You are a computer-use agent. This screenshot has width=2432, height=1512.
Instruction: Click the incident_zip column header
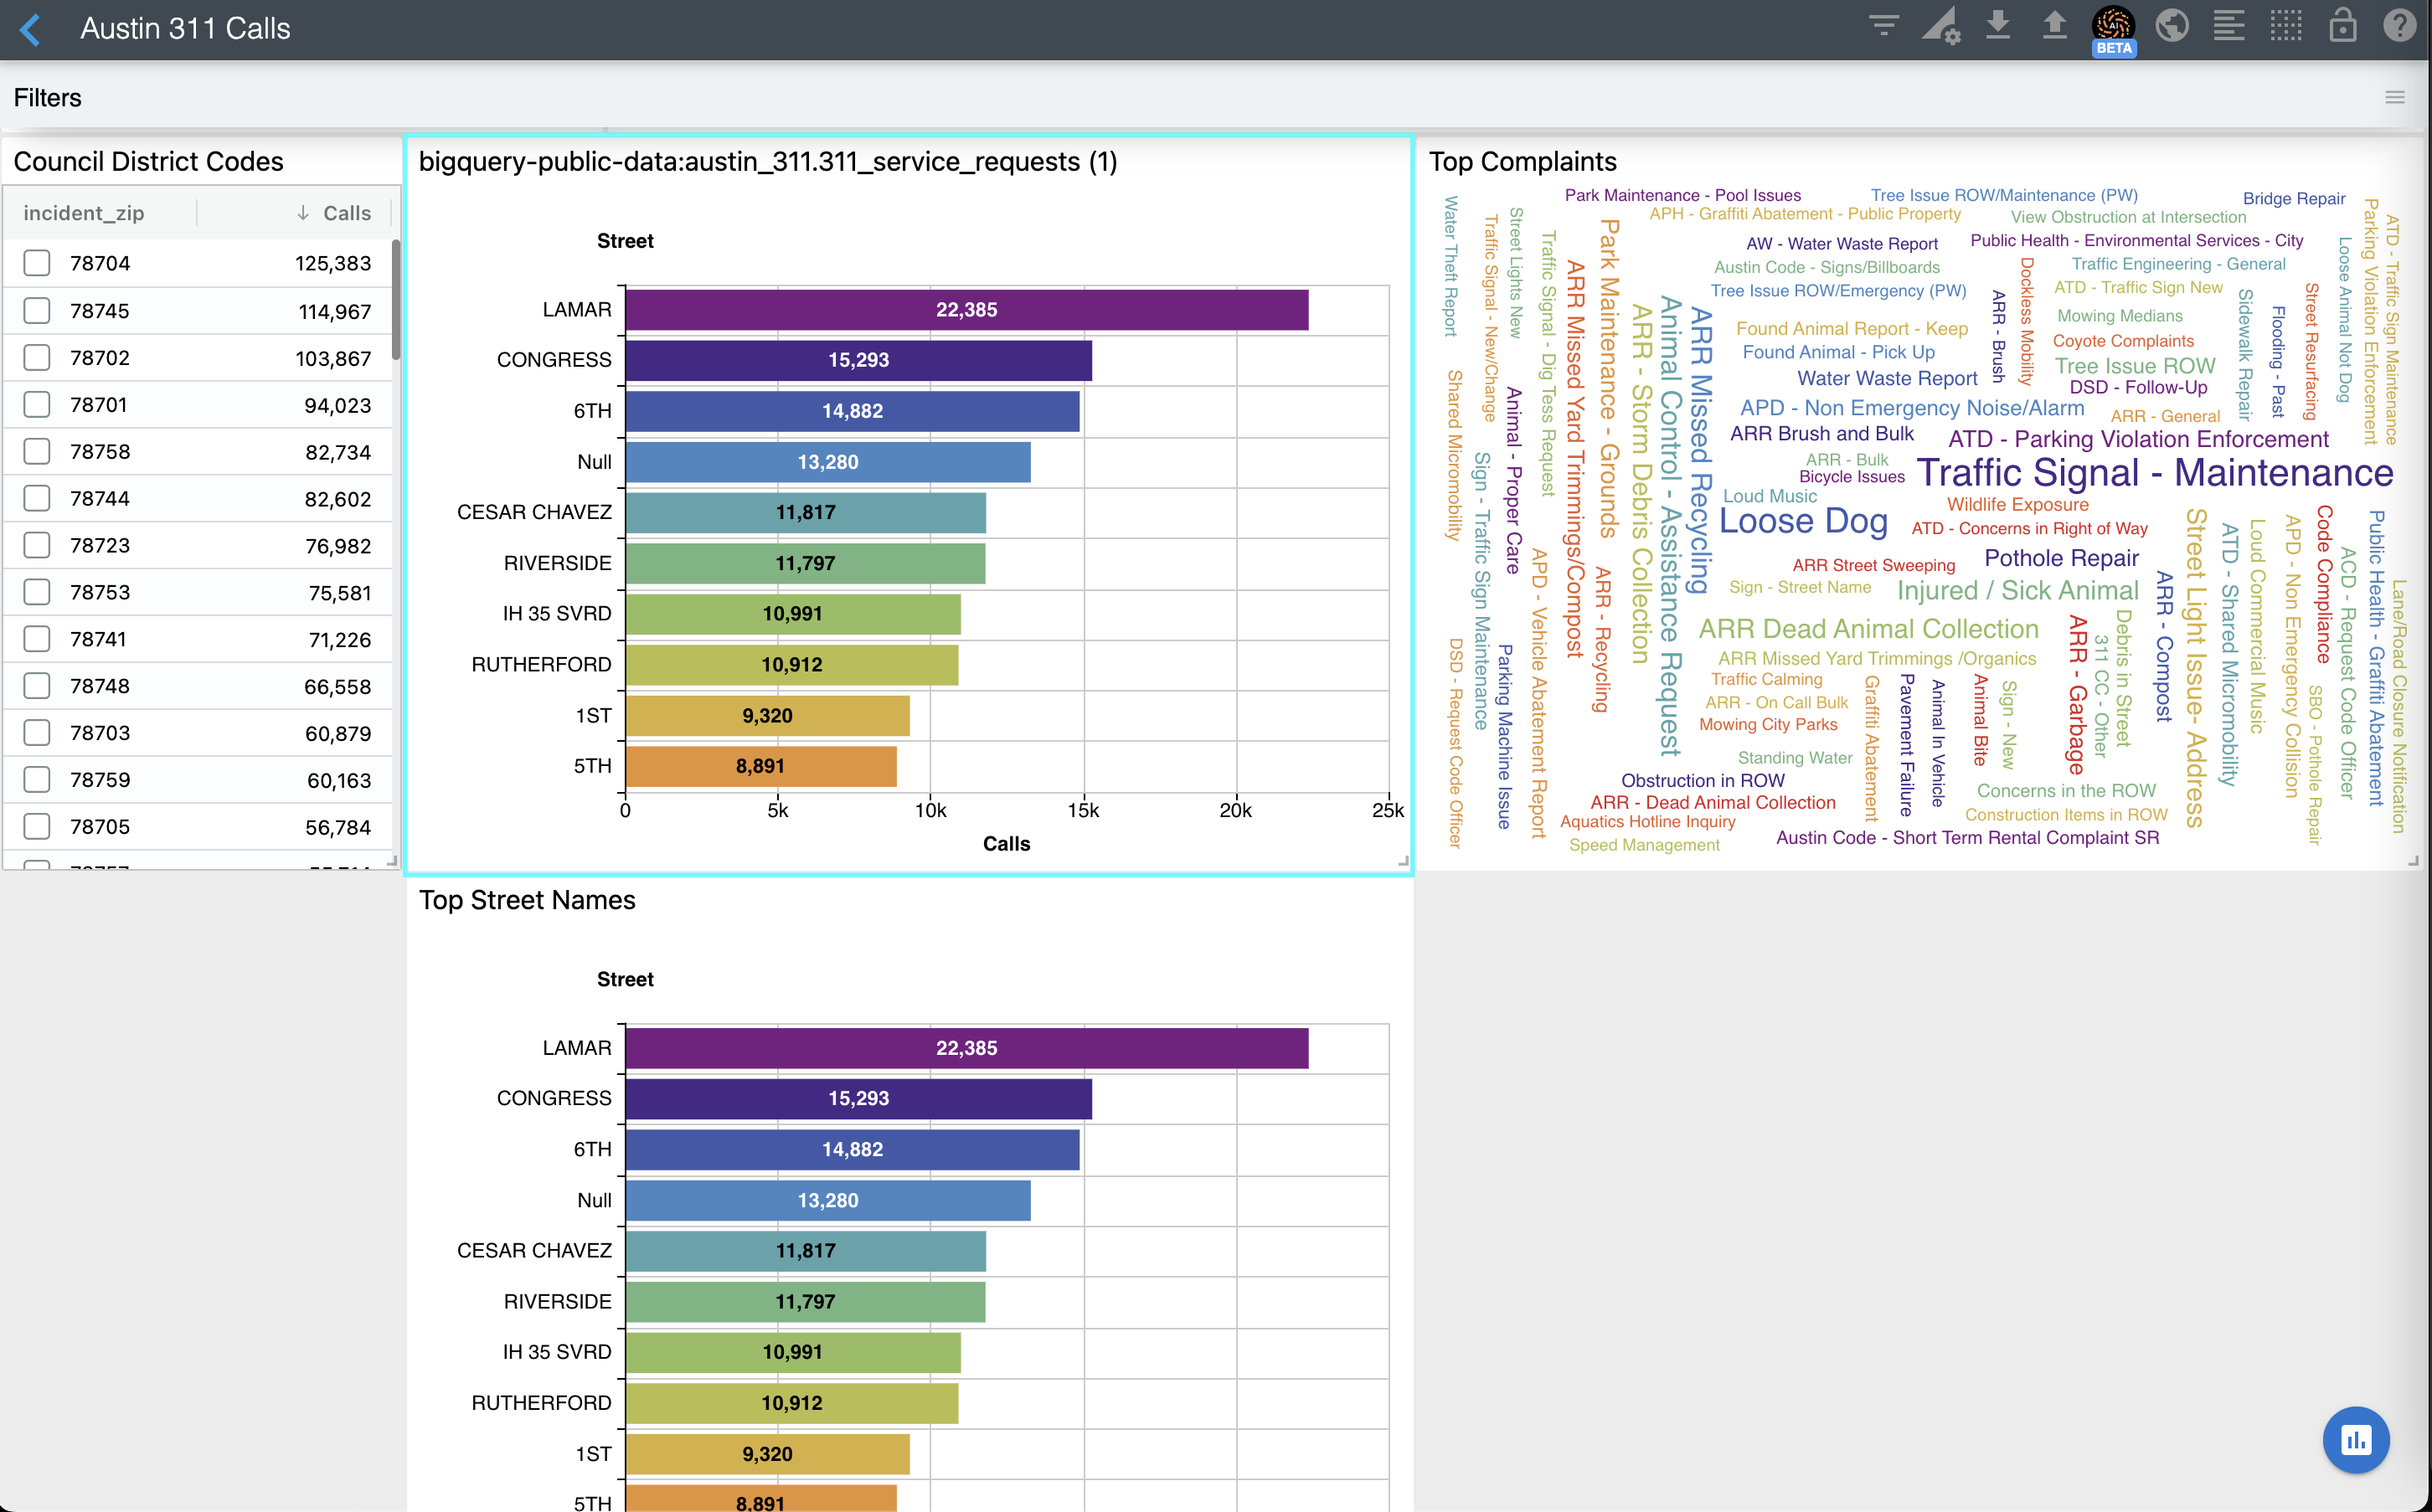84,213
